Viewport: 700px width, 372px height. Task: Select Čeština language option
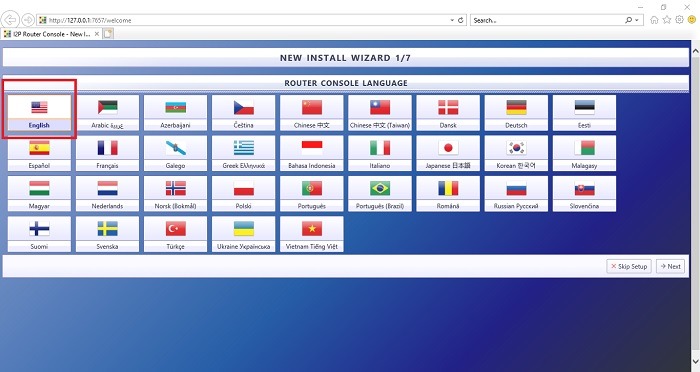(x=244, y=113)
